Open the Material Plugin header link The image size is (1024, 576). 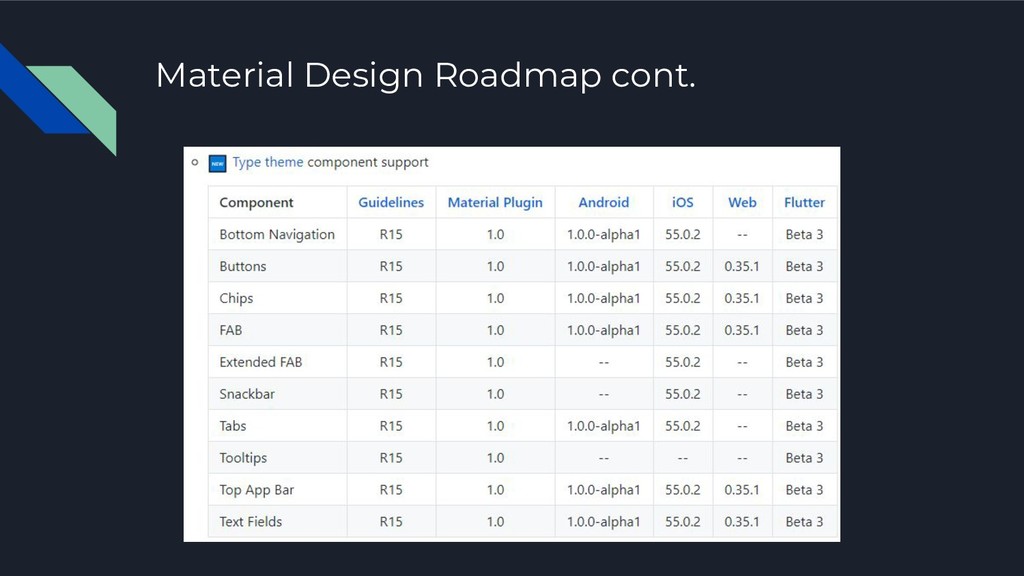click(495, 202)
